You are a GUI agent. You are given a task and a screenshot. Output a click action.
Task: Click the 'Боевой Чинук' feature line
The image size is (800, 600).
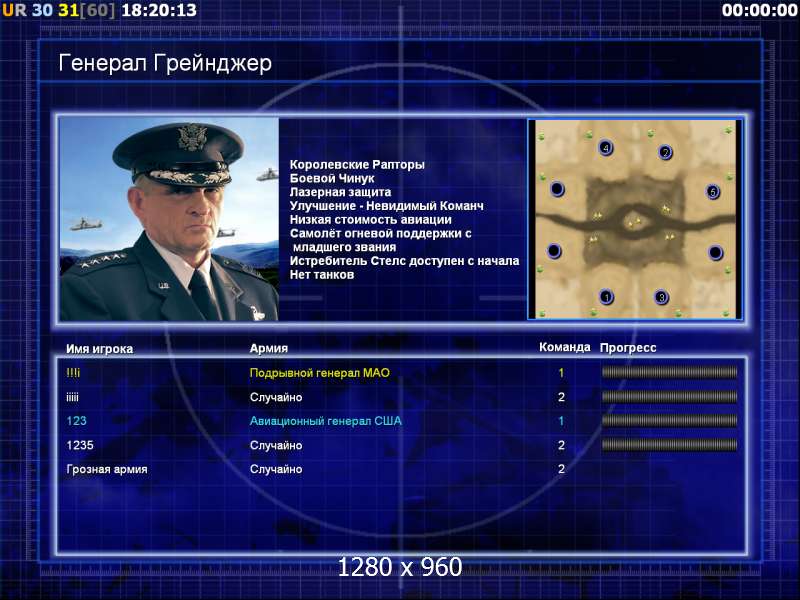[332, 178]
